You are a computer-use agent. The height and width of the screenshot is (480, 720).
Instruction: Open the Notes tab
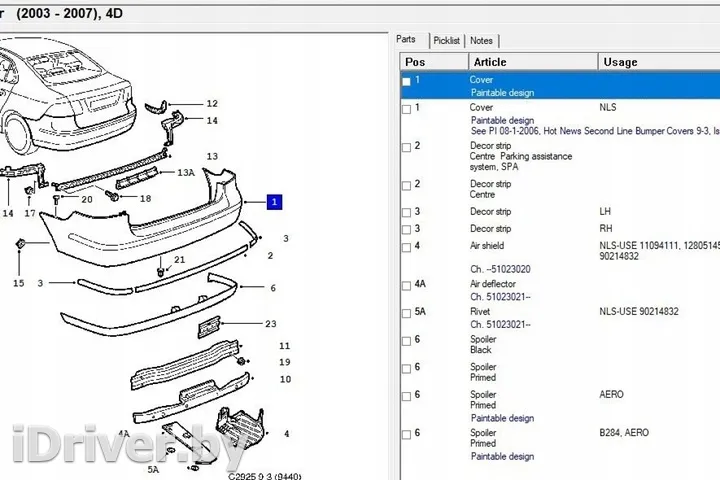click(481, 40)
